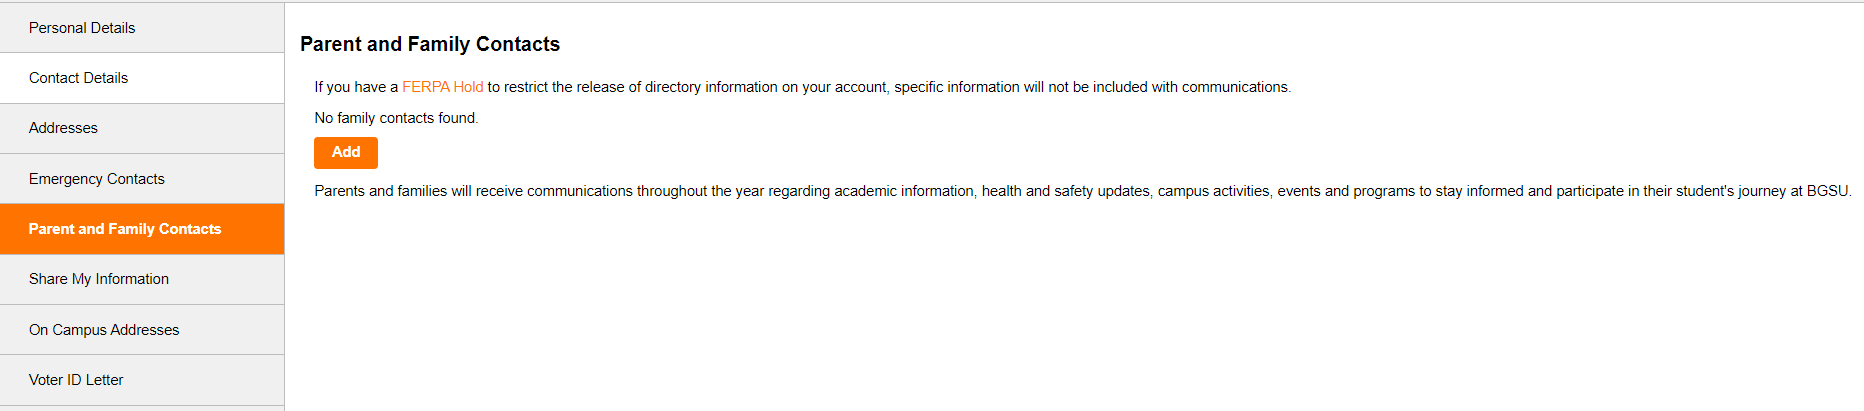
Task: Choose the Voter ID Letter menu entry
Action: click(76, 380)
